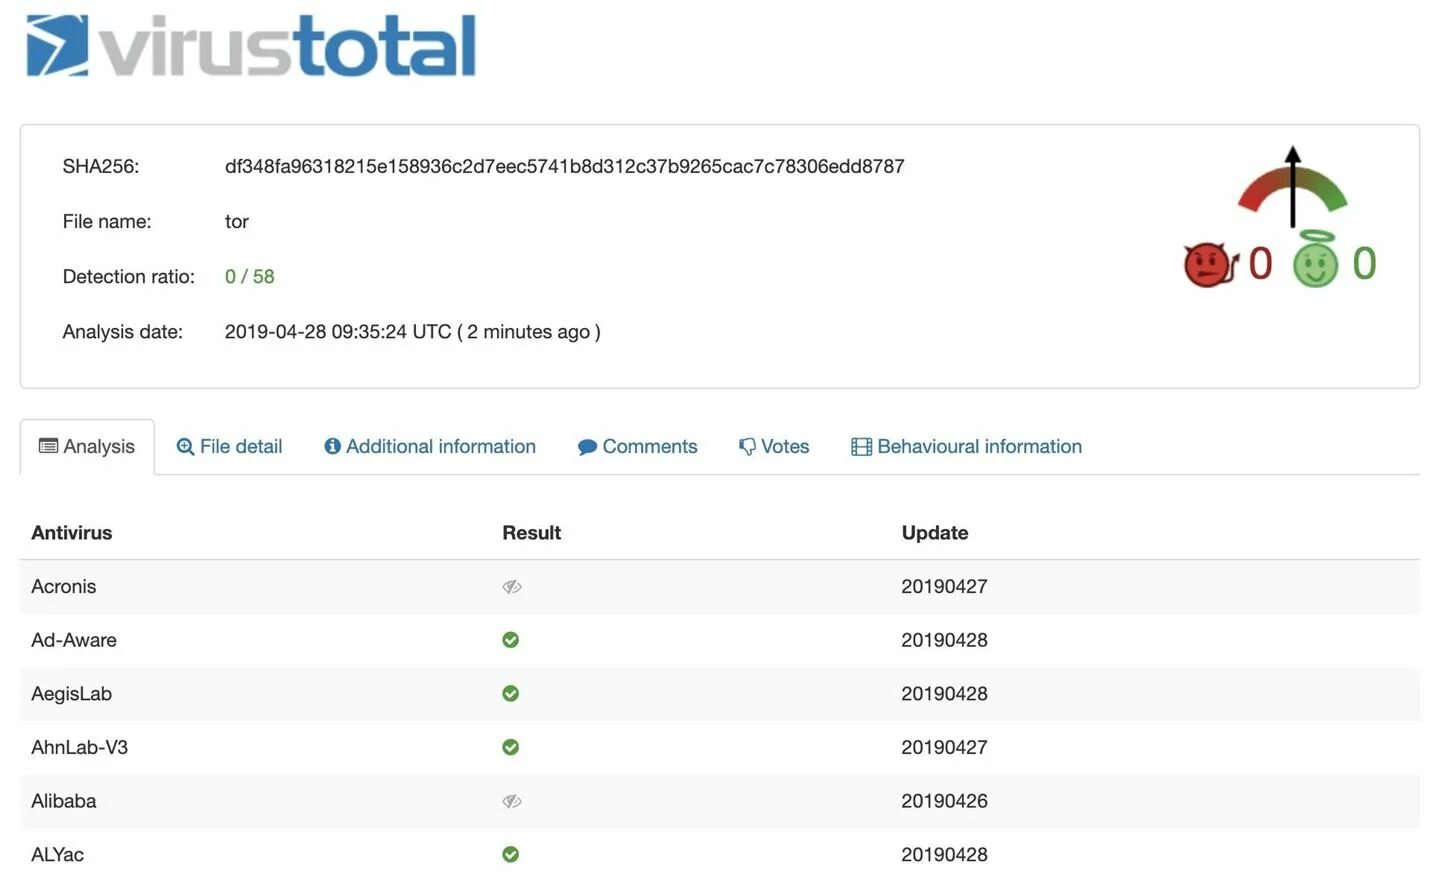Click the thumbs-down icon on Votes
The height and width of the screenshot is (879, 1456).
pyautogui.click(x=747, y=447)
